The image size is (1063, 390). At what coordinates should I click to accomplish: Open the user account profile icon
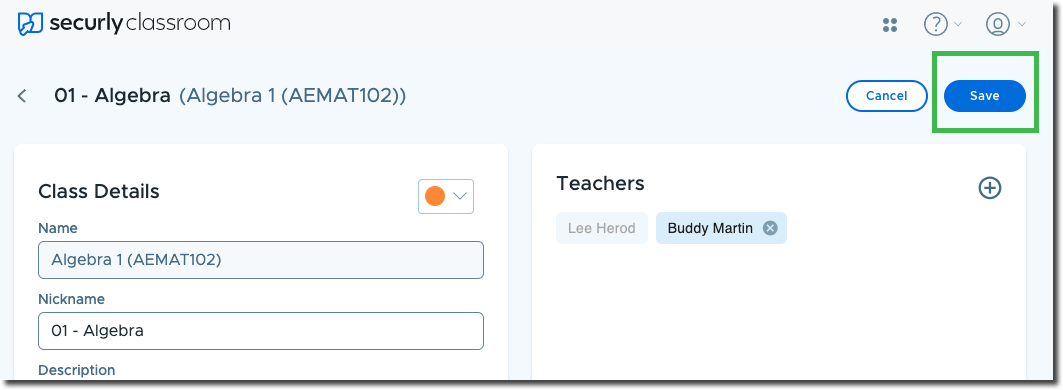997,25
